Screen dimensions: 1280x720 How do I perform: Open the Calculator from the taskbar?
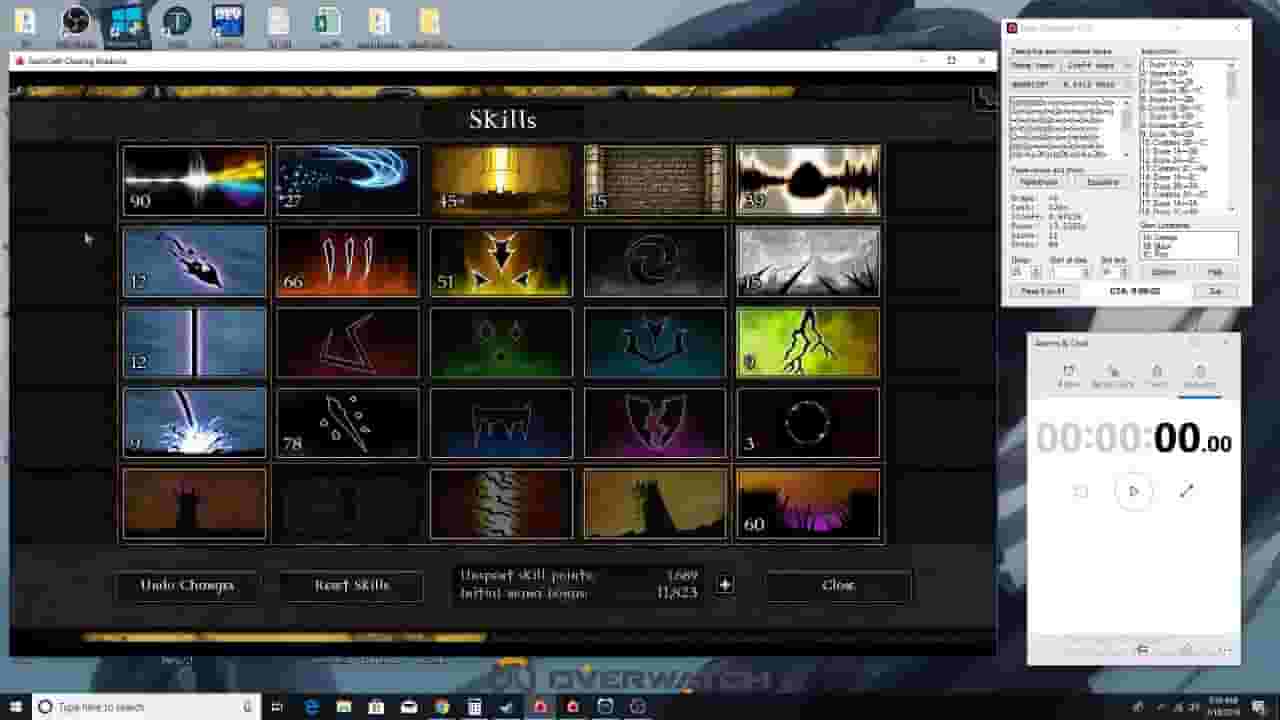[474, 707]
